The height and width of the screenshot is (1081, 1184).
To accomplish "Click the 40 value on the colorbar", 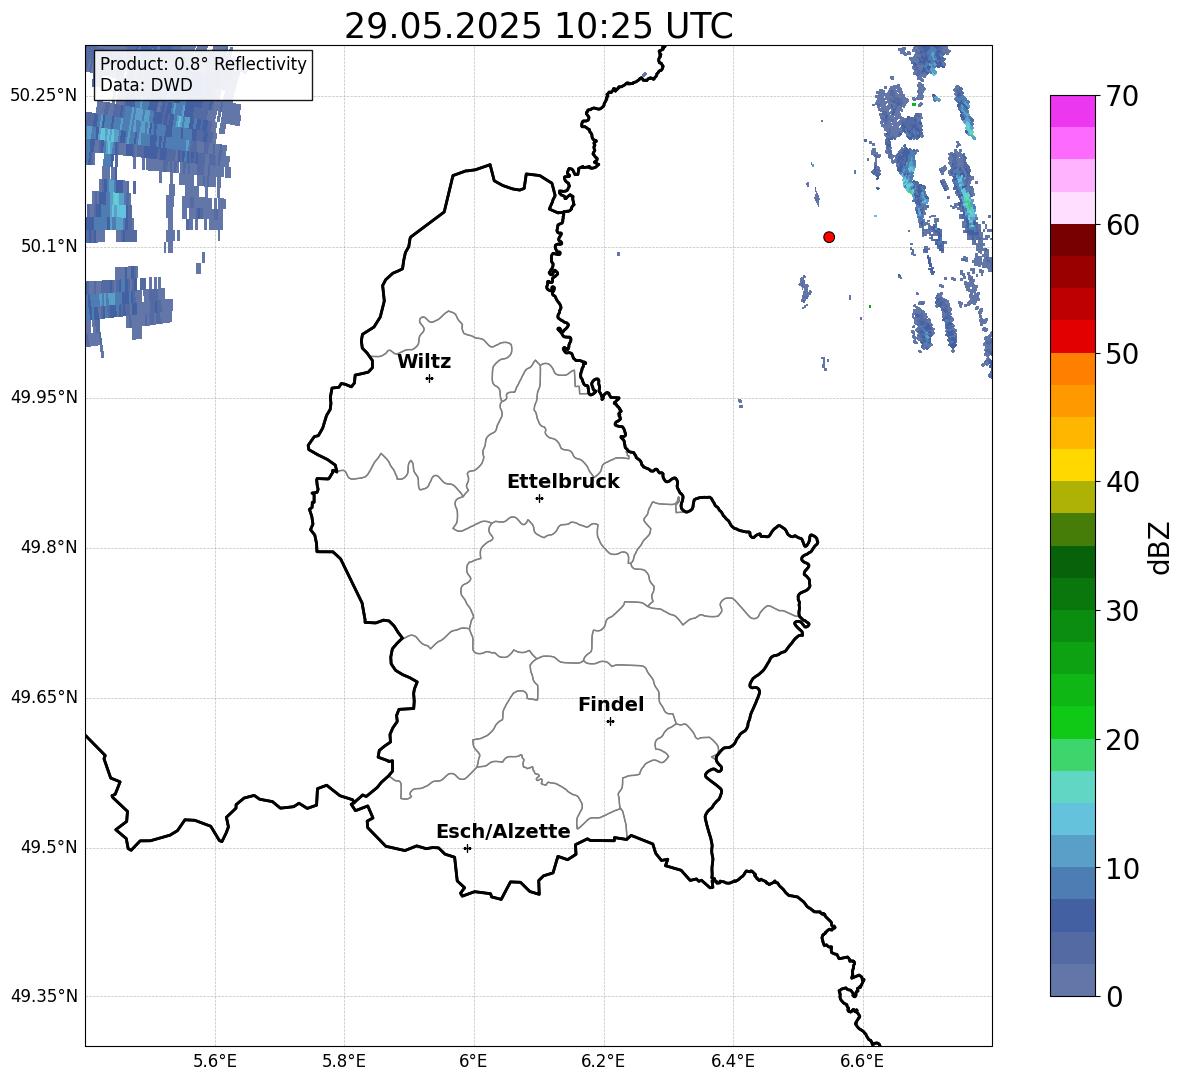I will click(x=1122, y=482).
